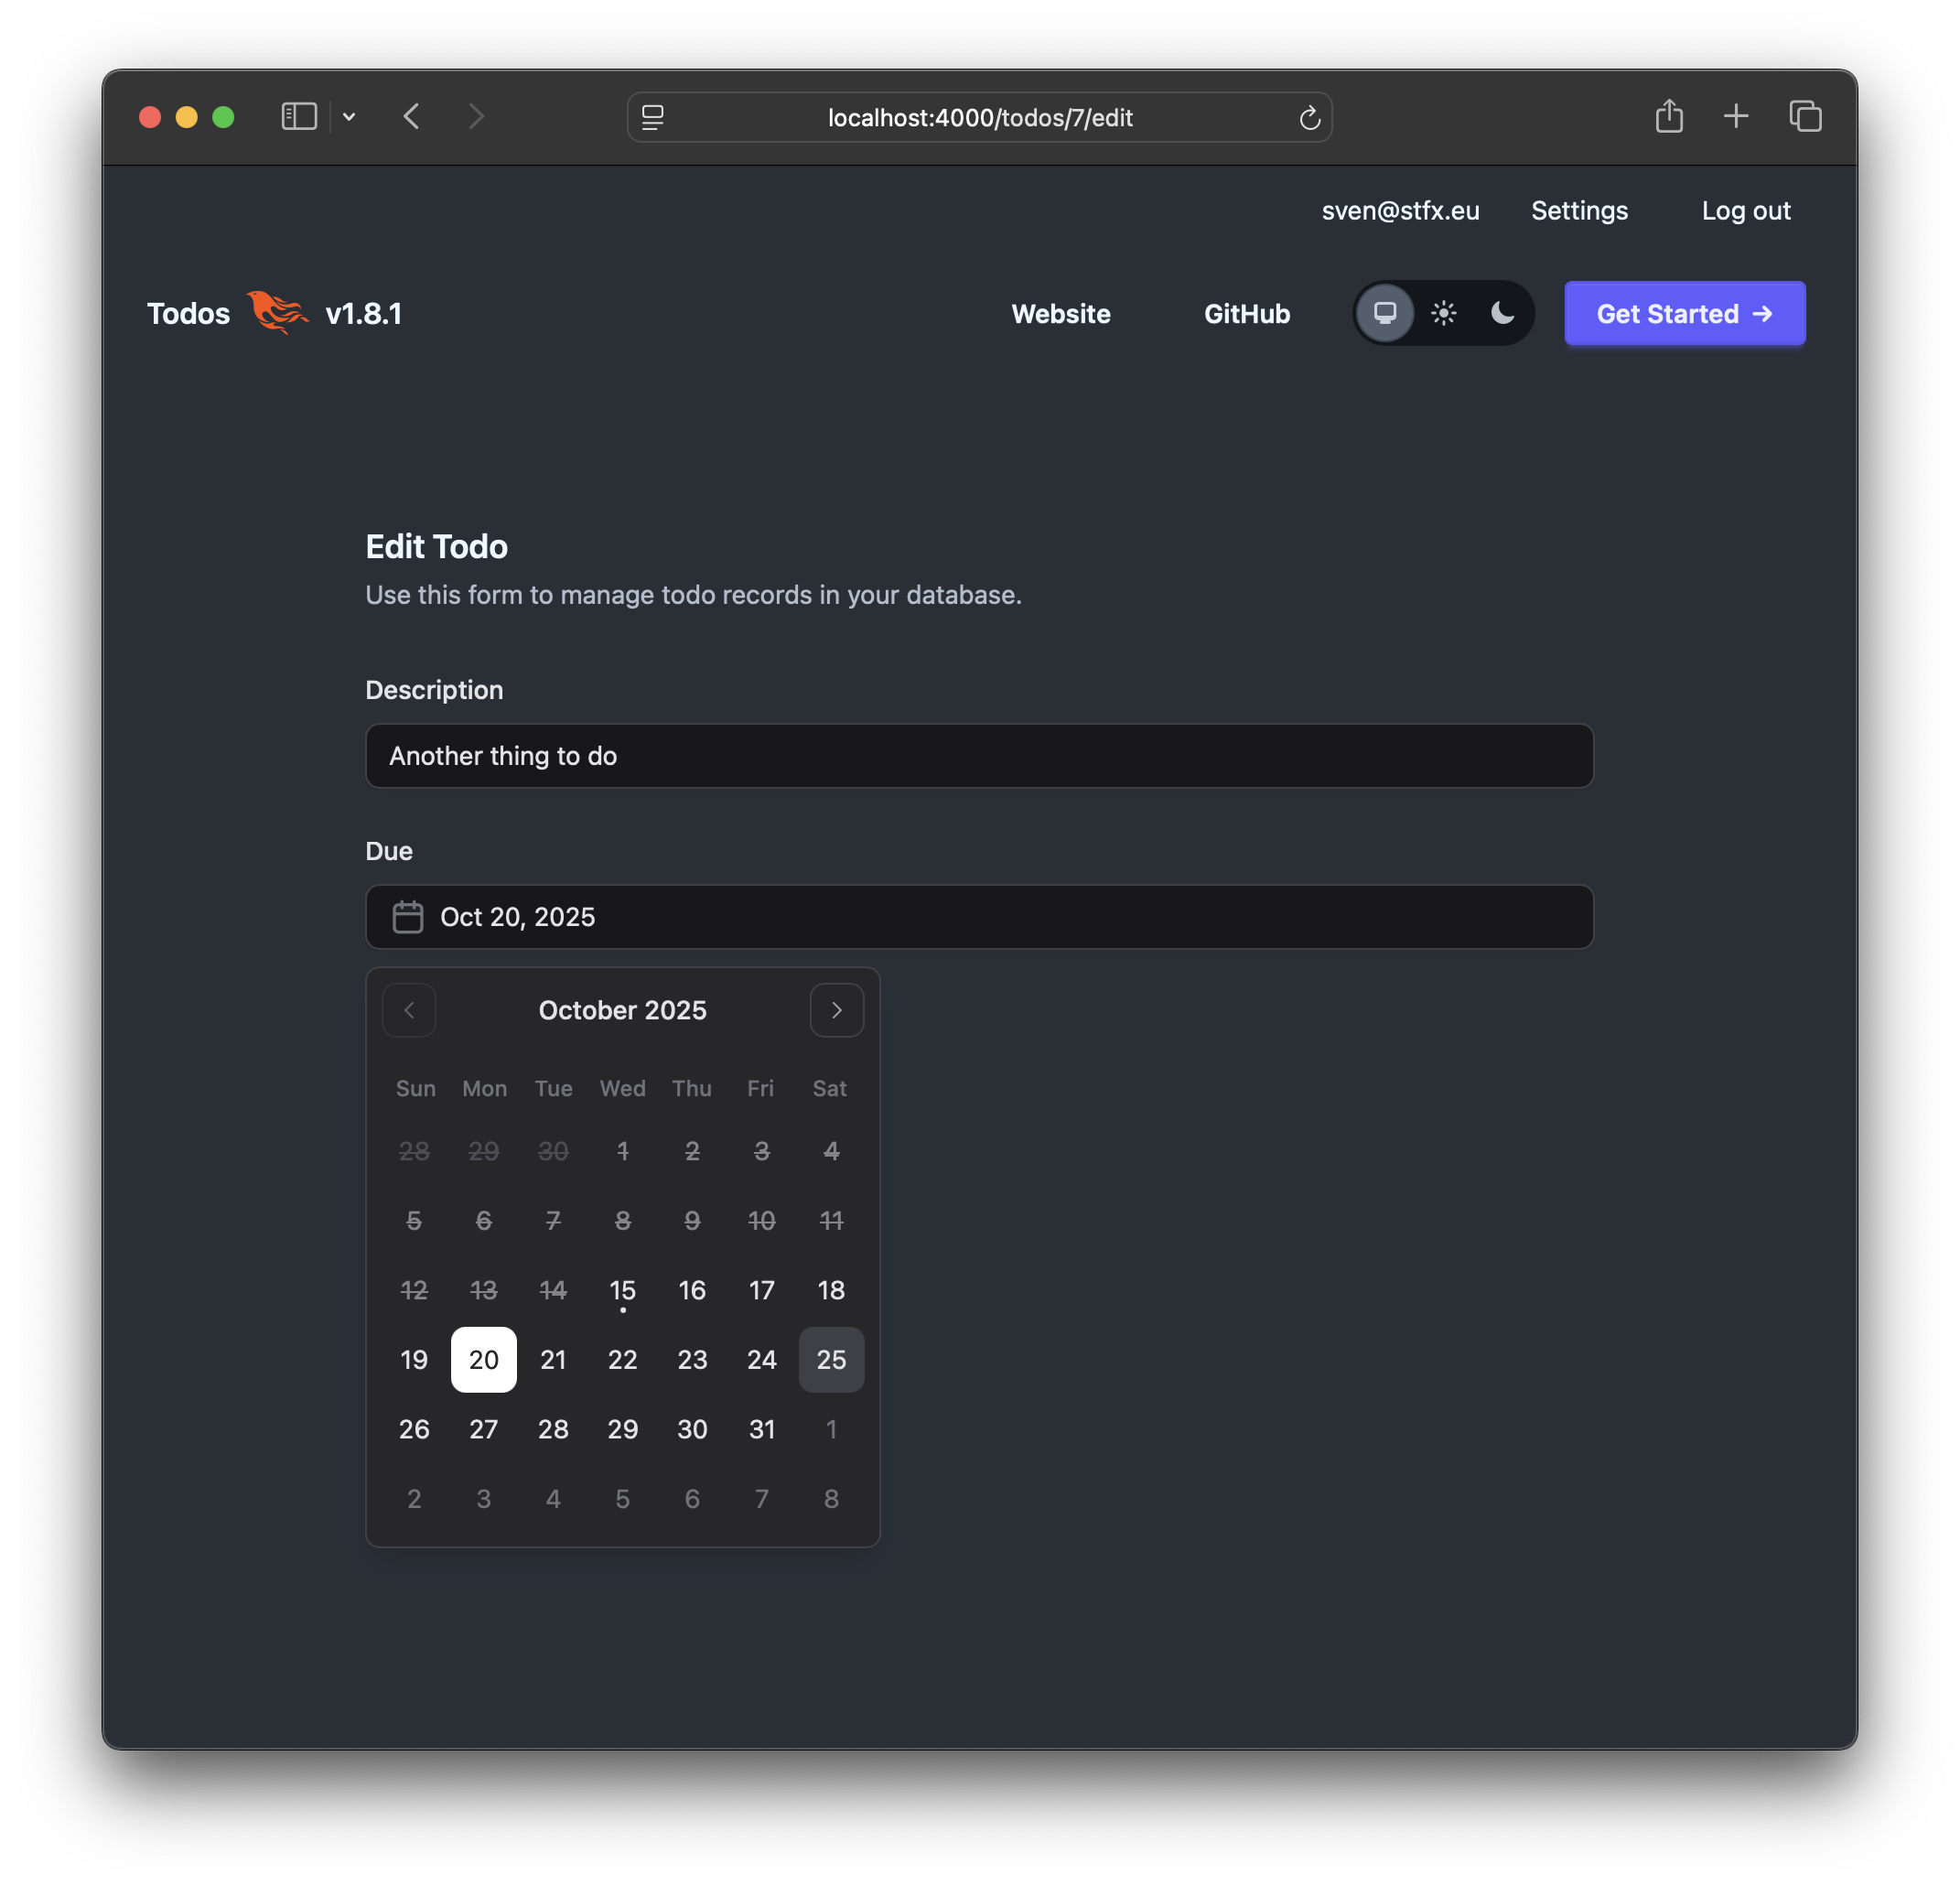
Task: Open the calendar icon in the Due field
Action: coord(406,916)
